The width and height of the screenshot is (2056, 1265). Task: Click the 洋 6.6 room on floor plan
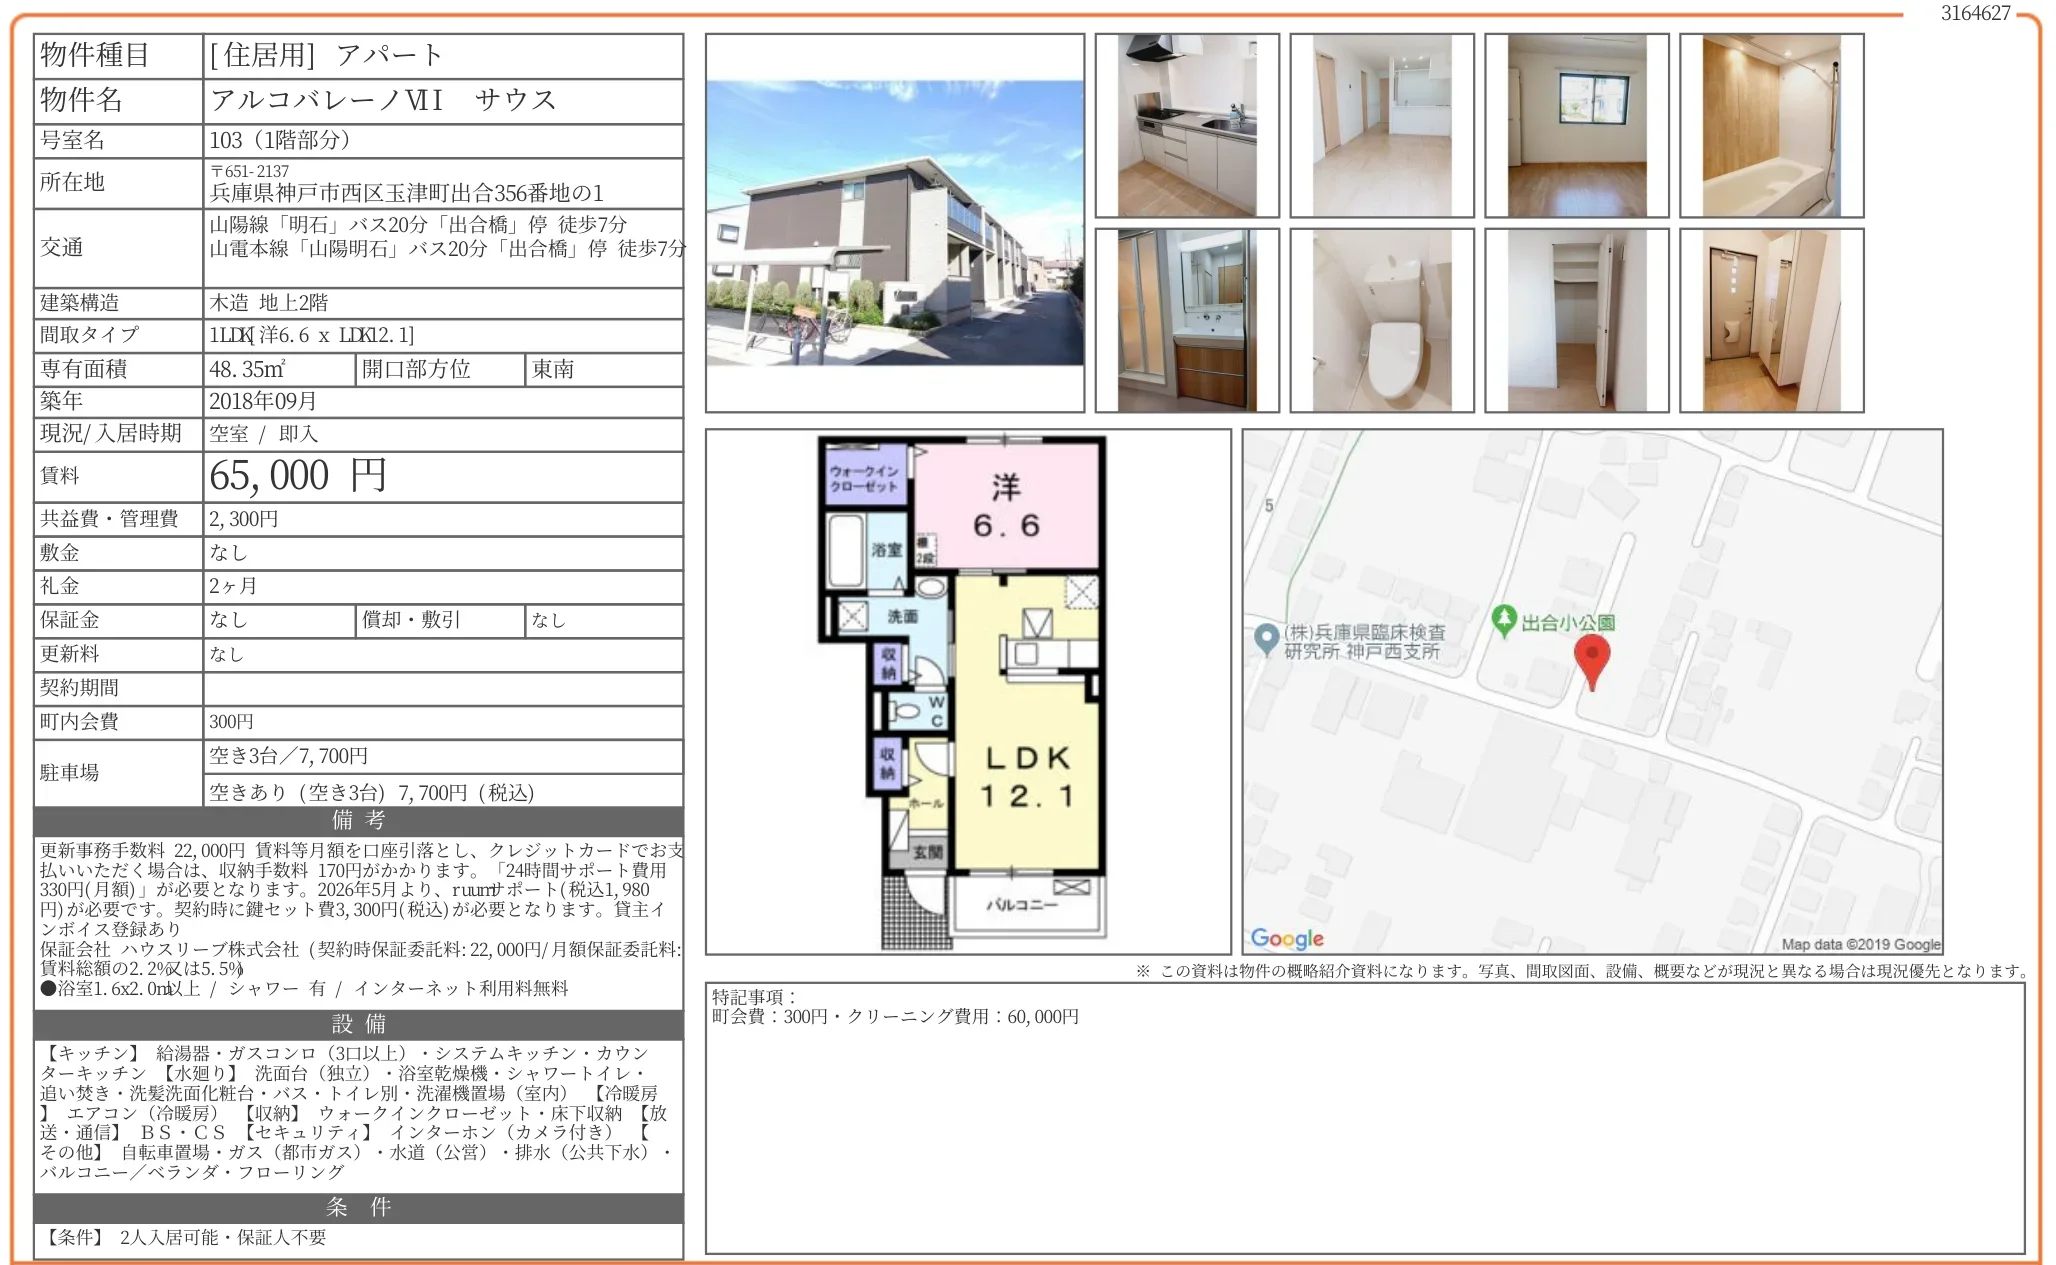pos(1006,507)
